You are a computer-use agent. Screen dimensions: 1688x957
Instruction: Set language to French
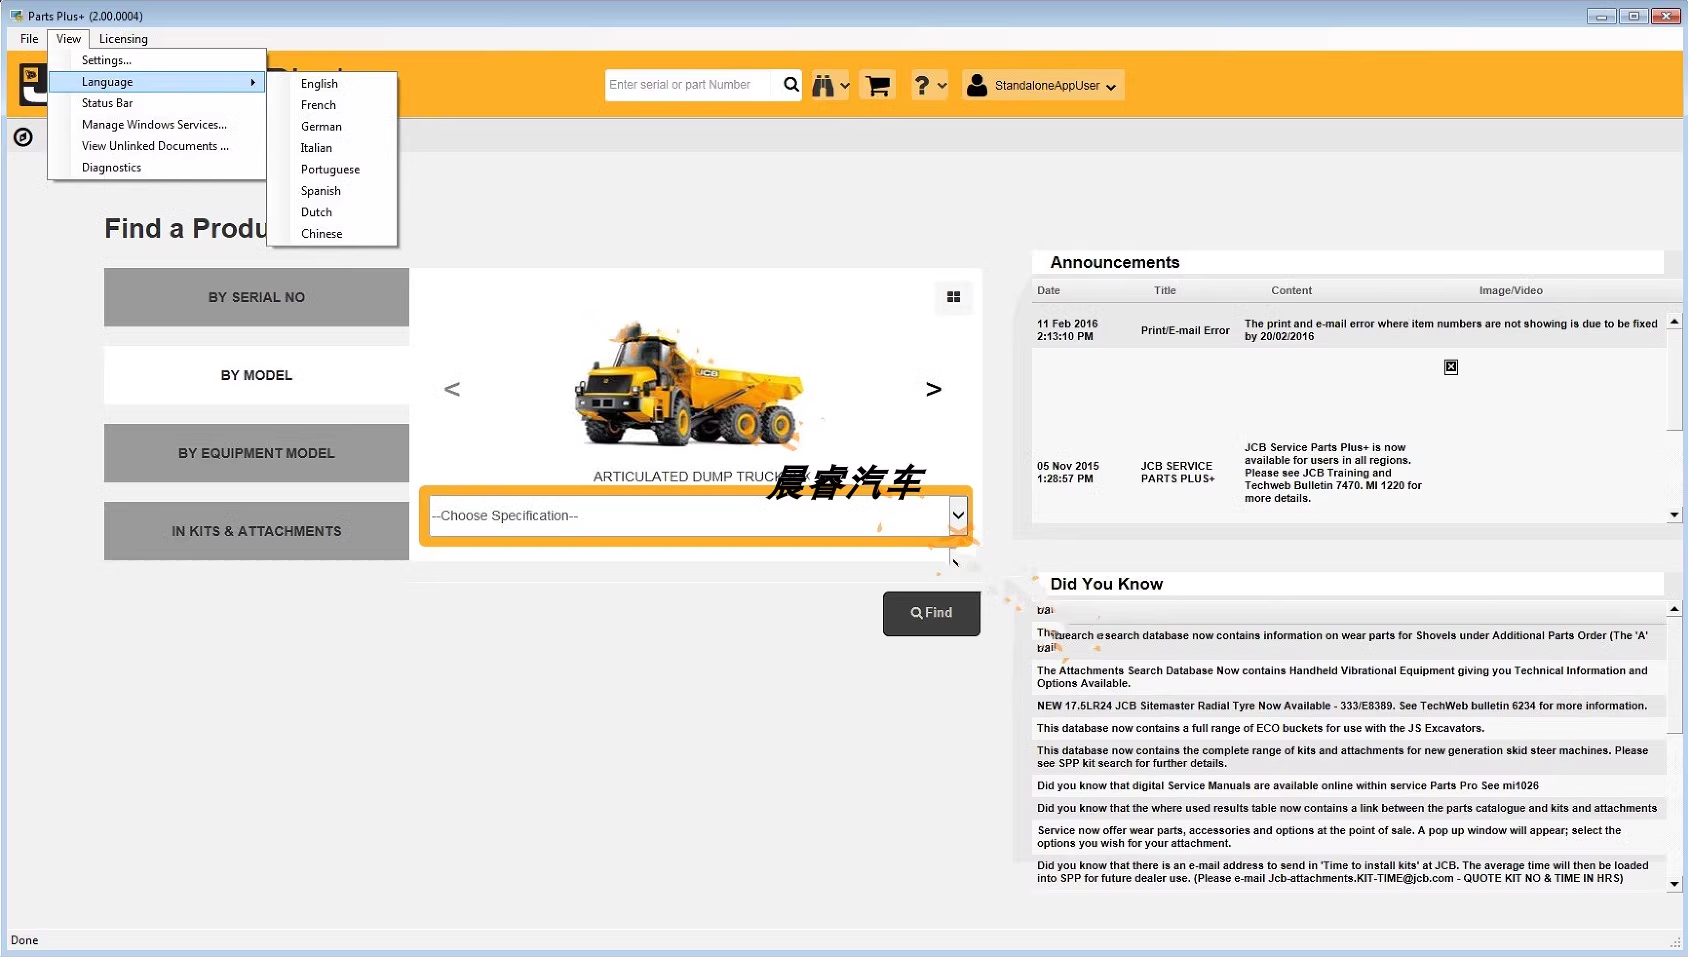point(332,105)
